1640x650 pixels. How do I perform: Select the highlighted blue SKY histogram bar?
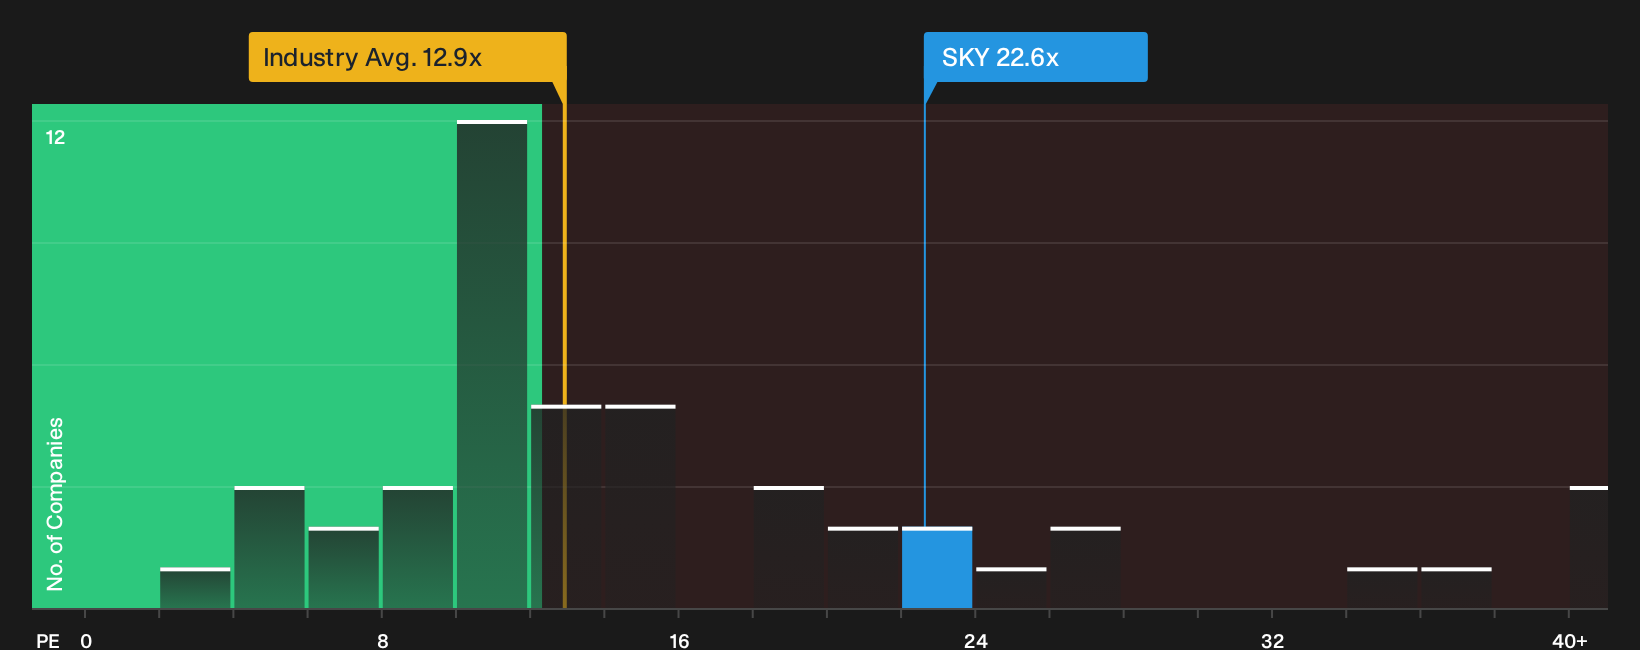coord(937,568)
